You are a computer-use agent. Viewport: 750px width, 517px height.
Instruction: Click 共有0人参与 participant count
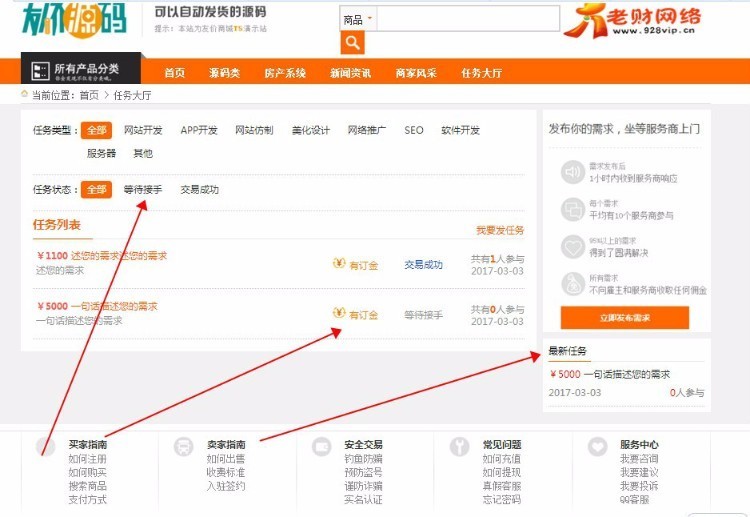(497, 309)
